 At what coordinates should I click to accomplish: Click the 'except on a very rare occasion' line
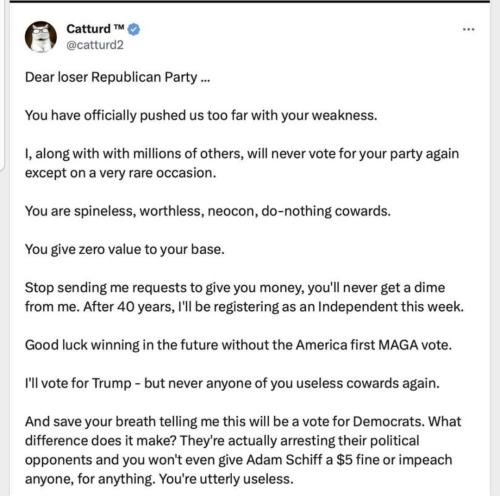121,173
